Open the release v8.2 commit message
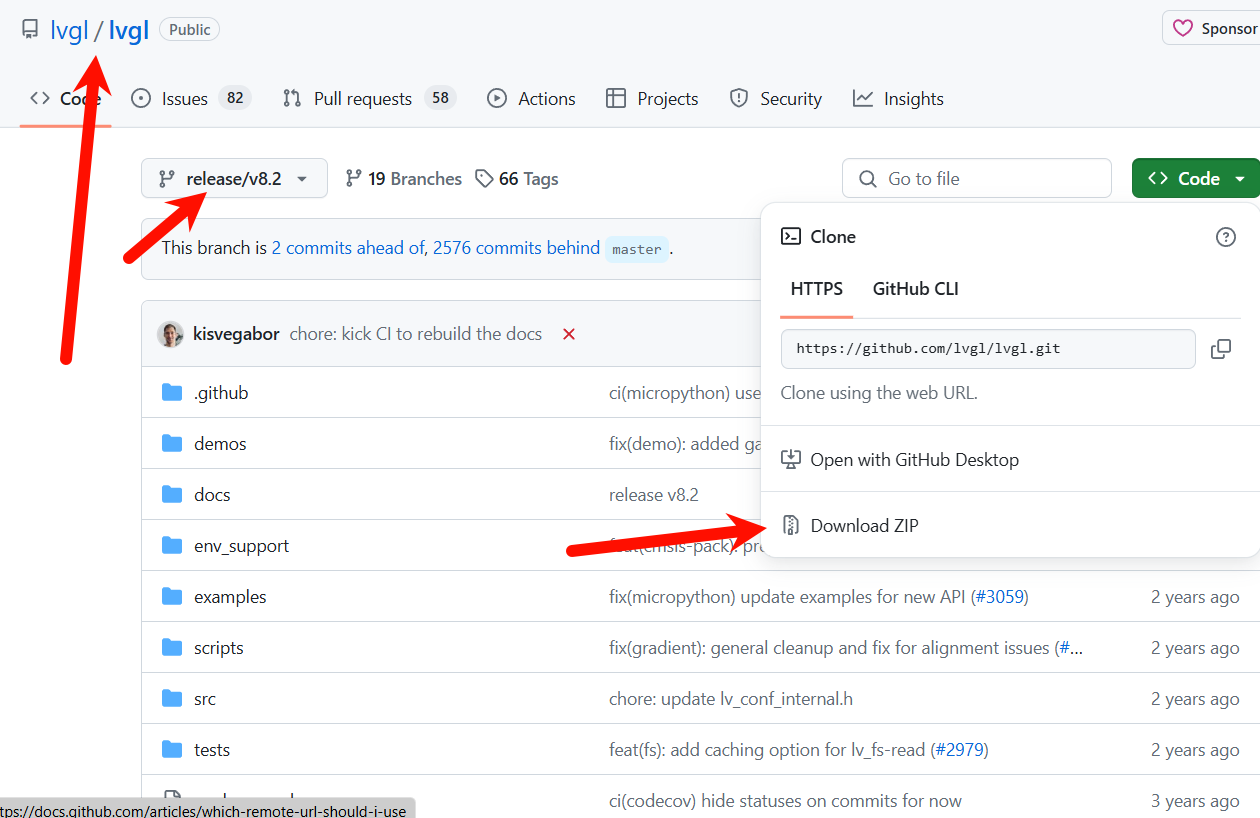The height and width of the screenshot is (818, 1260). pos(654,495)
